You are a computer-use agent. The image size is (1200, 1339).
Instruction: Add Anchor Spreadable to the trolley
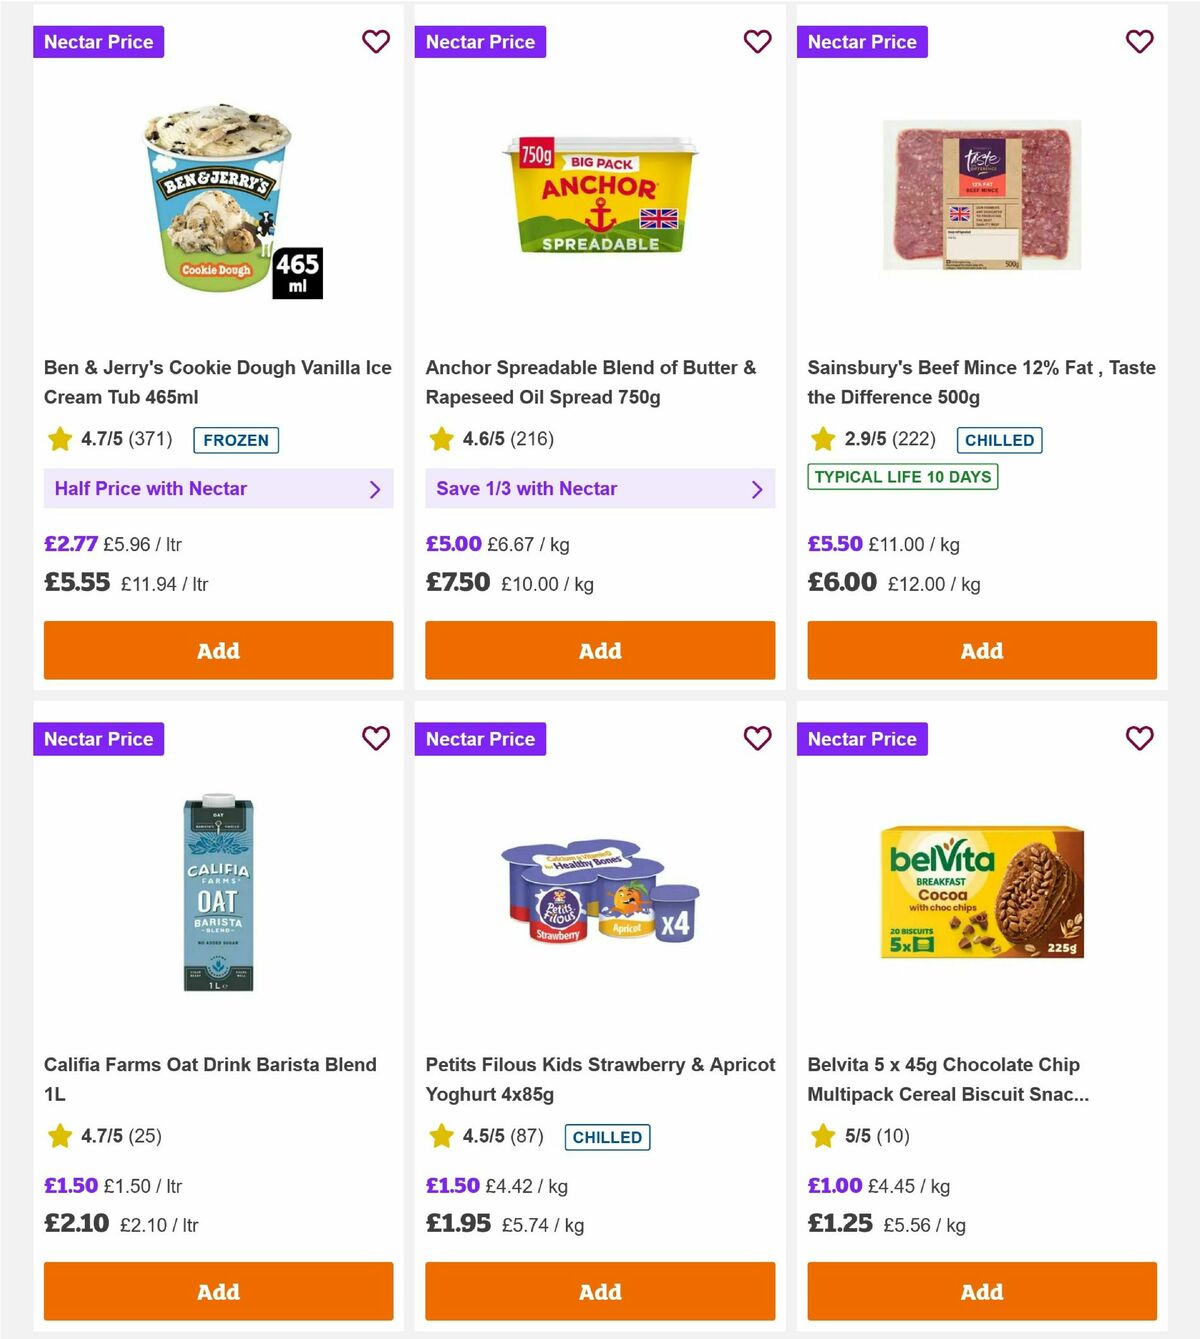tap(600, 651)
